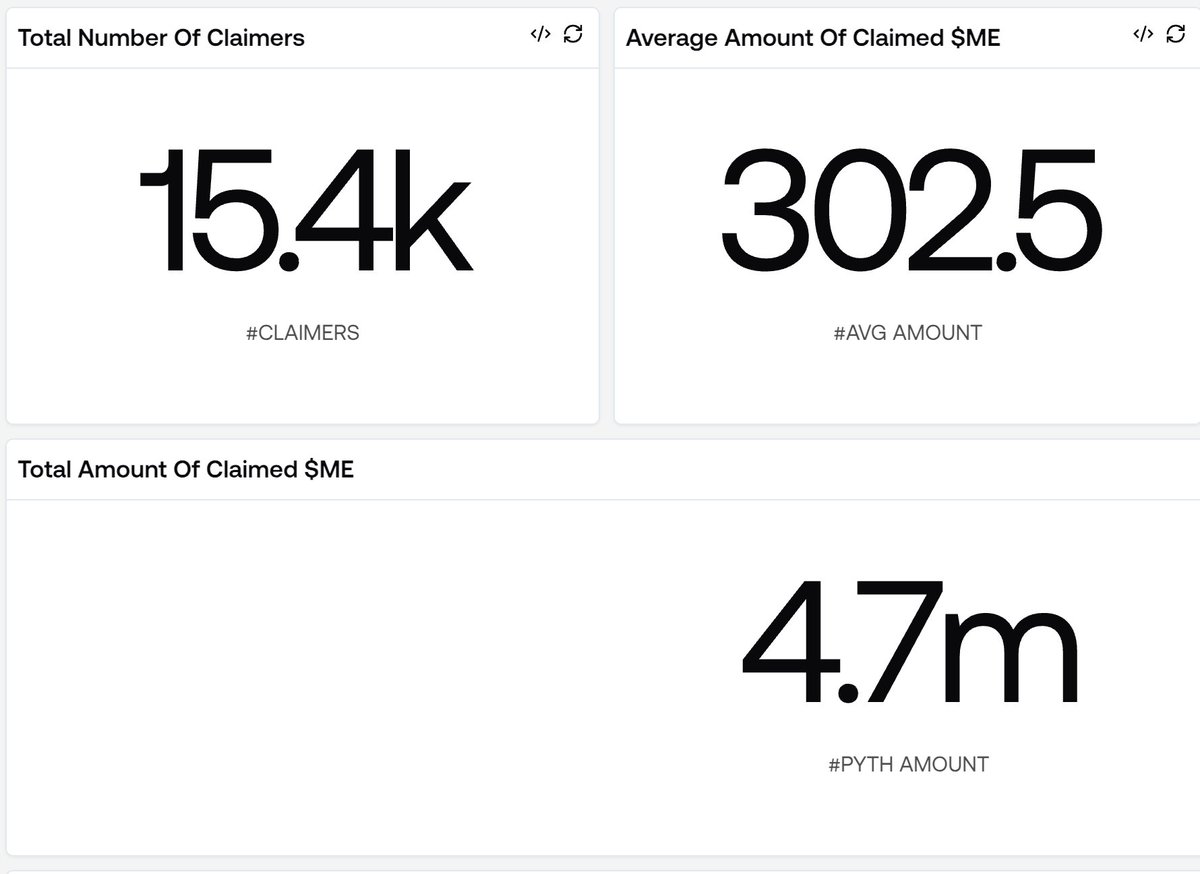
Task: Refresh the Average Amount Of Claimed $ME card
Action: (x=1176, y=35)
